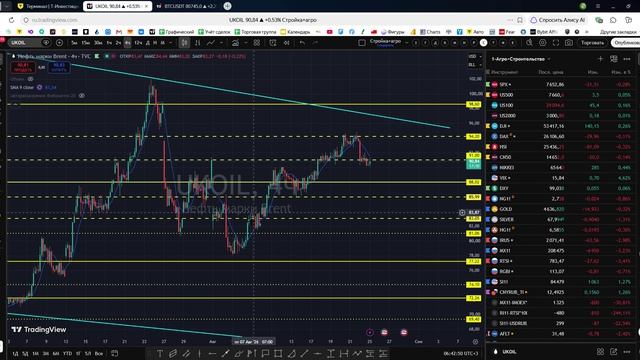Image resolution: width=640 pixels, height=360 pixels.
Task: Select the 12-hour timeframe
Action: click(138, 42)
